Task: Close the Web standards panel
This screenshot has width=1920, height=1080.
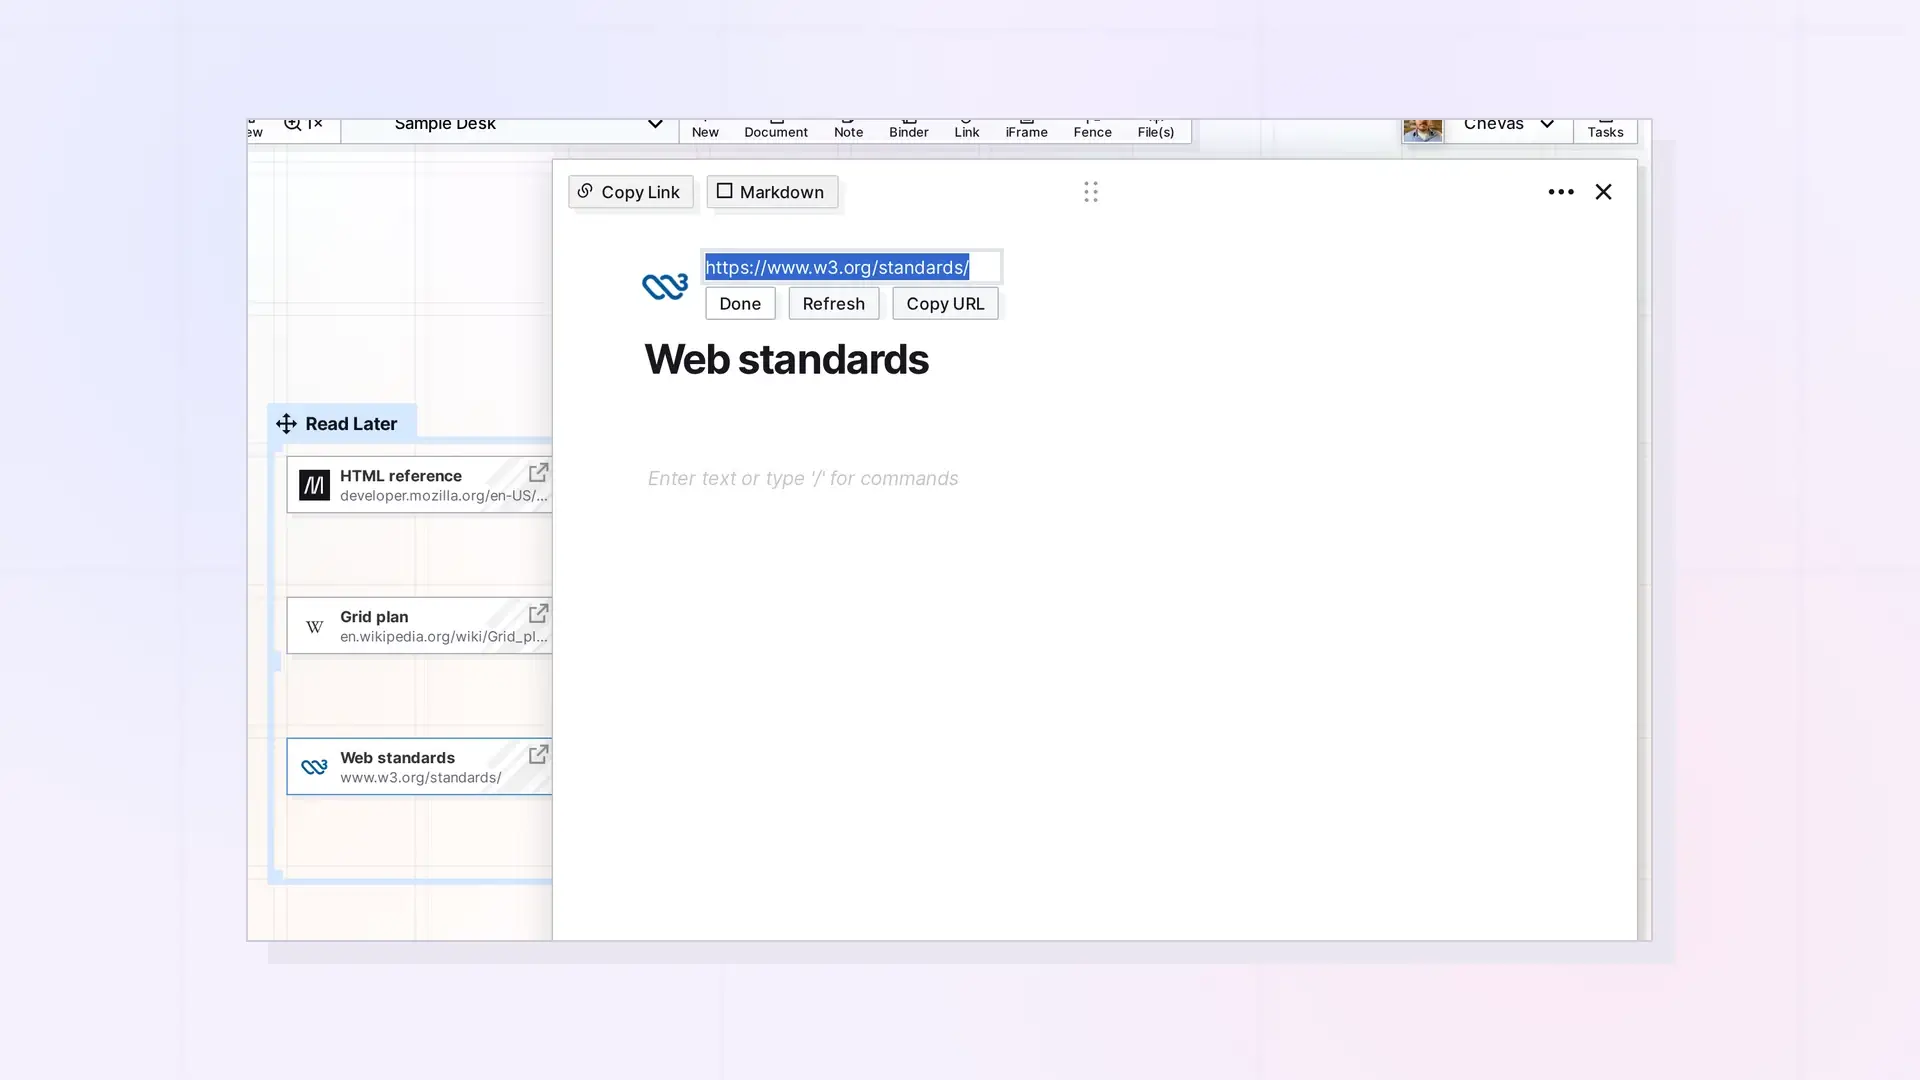Action: click(1603, 191)
